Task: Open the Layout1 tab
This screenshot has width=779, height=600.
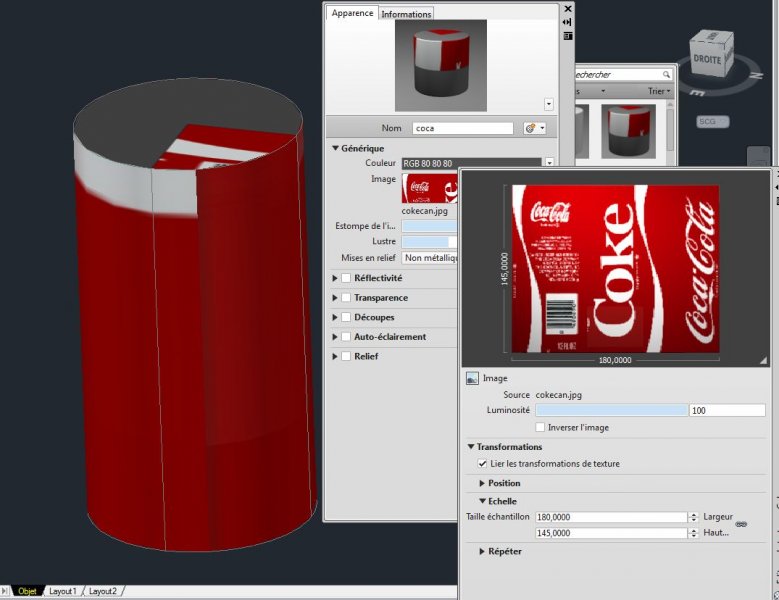Action: (63, 591)
